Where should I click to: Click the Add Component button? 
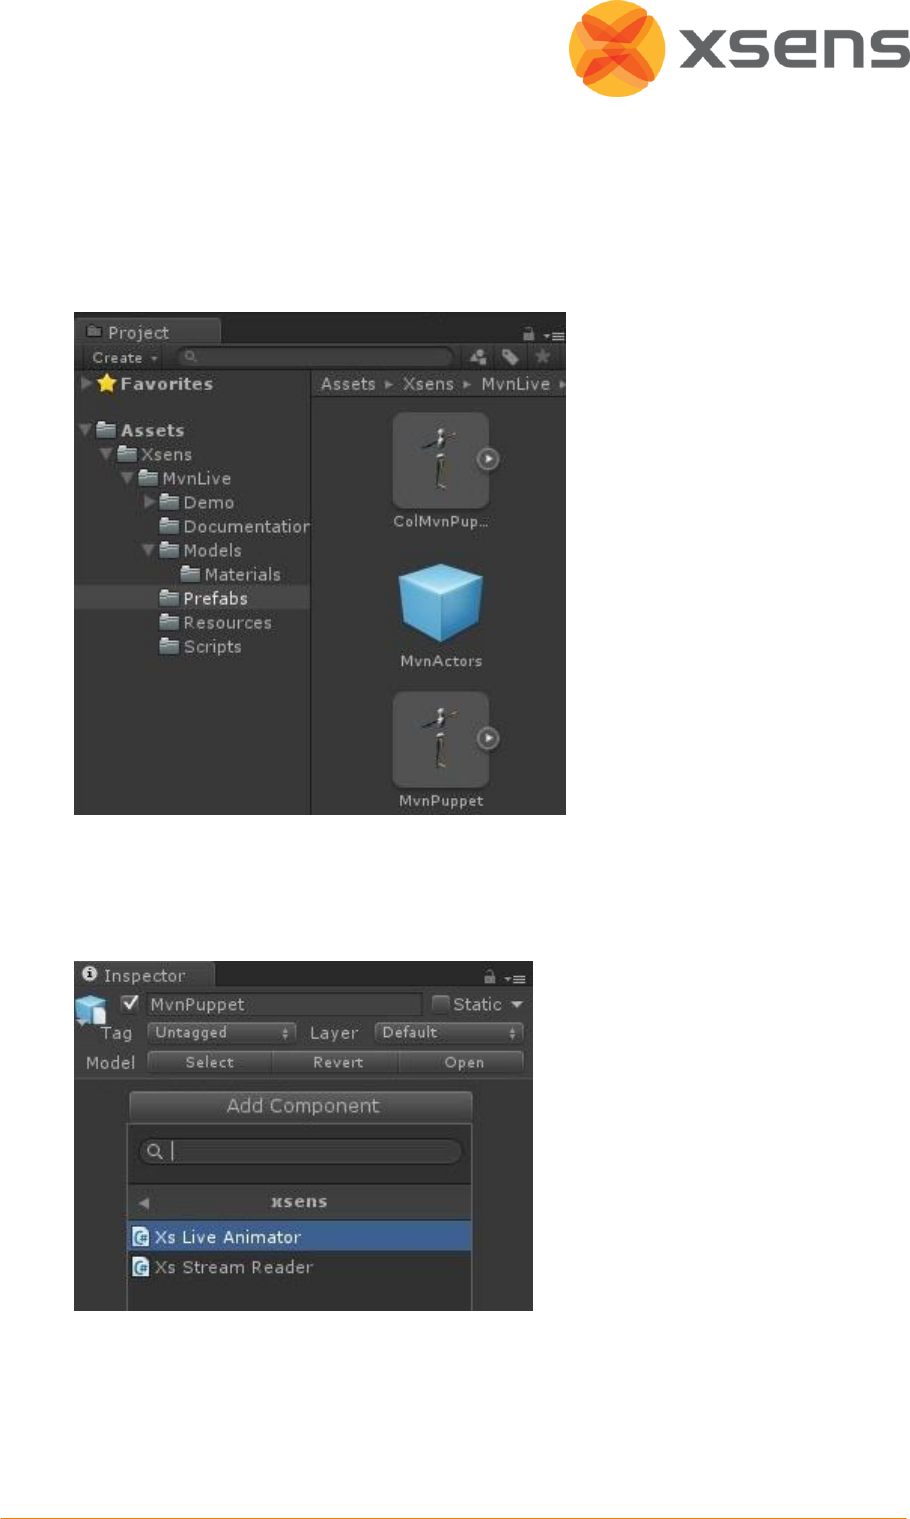coord(300,1106)
